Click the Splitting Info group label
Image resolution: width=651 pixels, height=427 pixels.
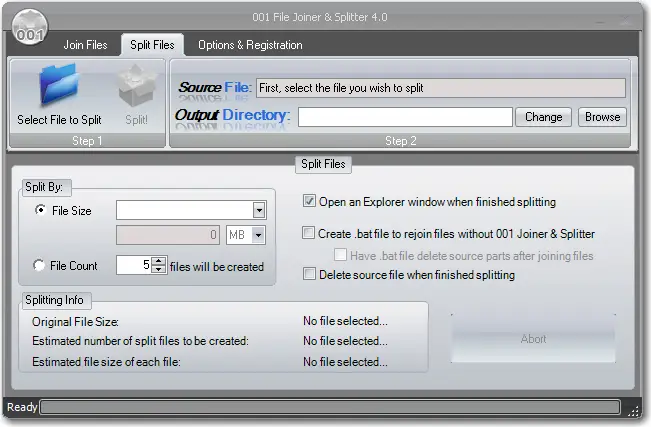point(54,300)
